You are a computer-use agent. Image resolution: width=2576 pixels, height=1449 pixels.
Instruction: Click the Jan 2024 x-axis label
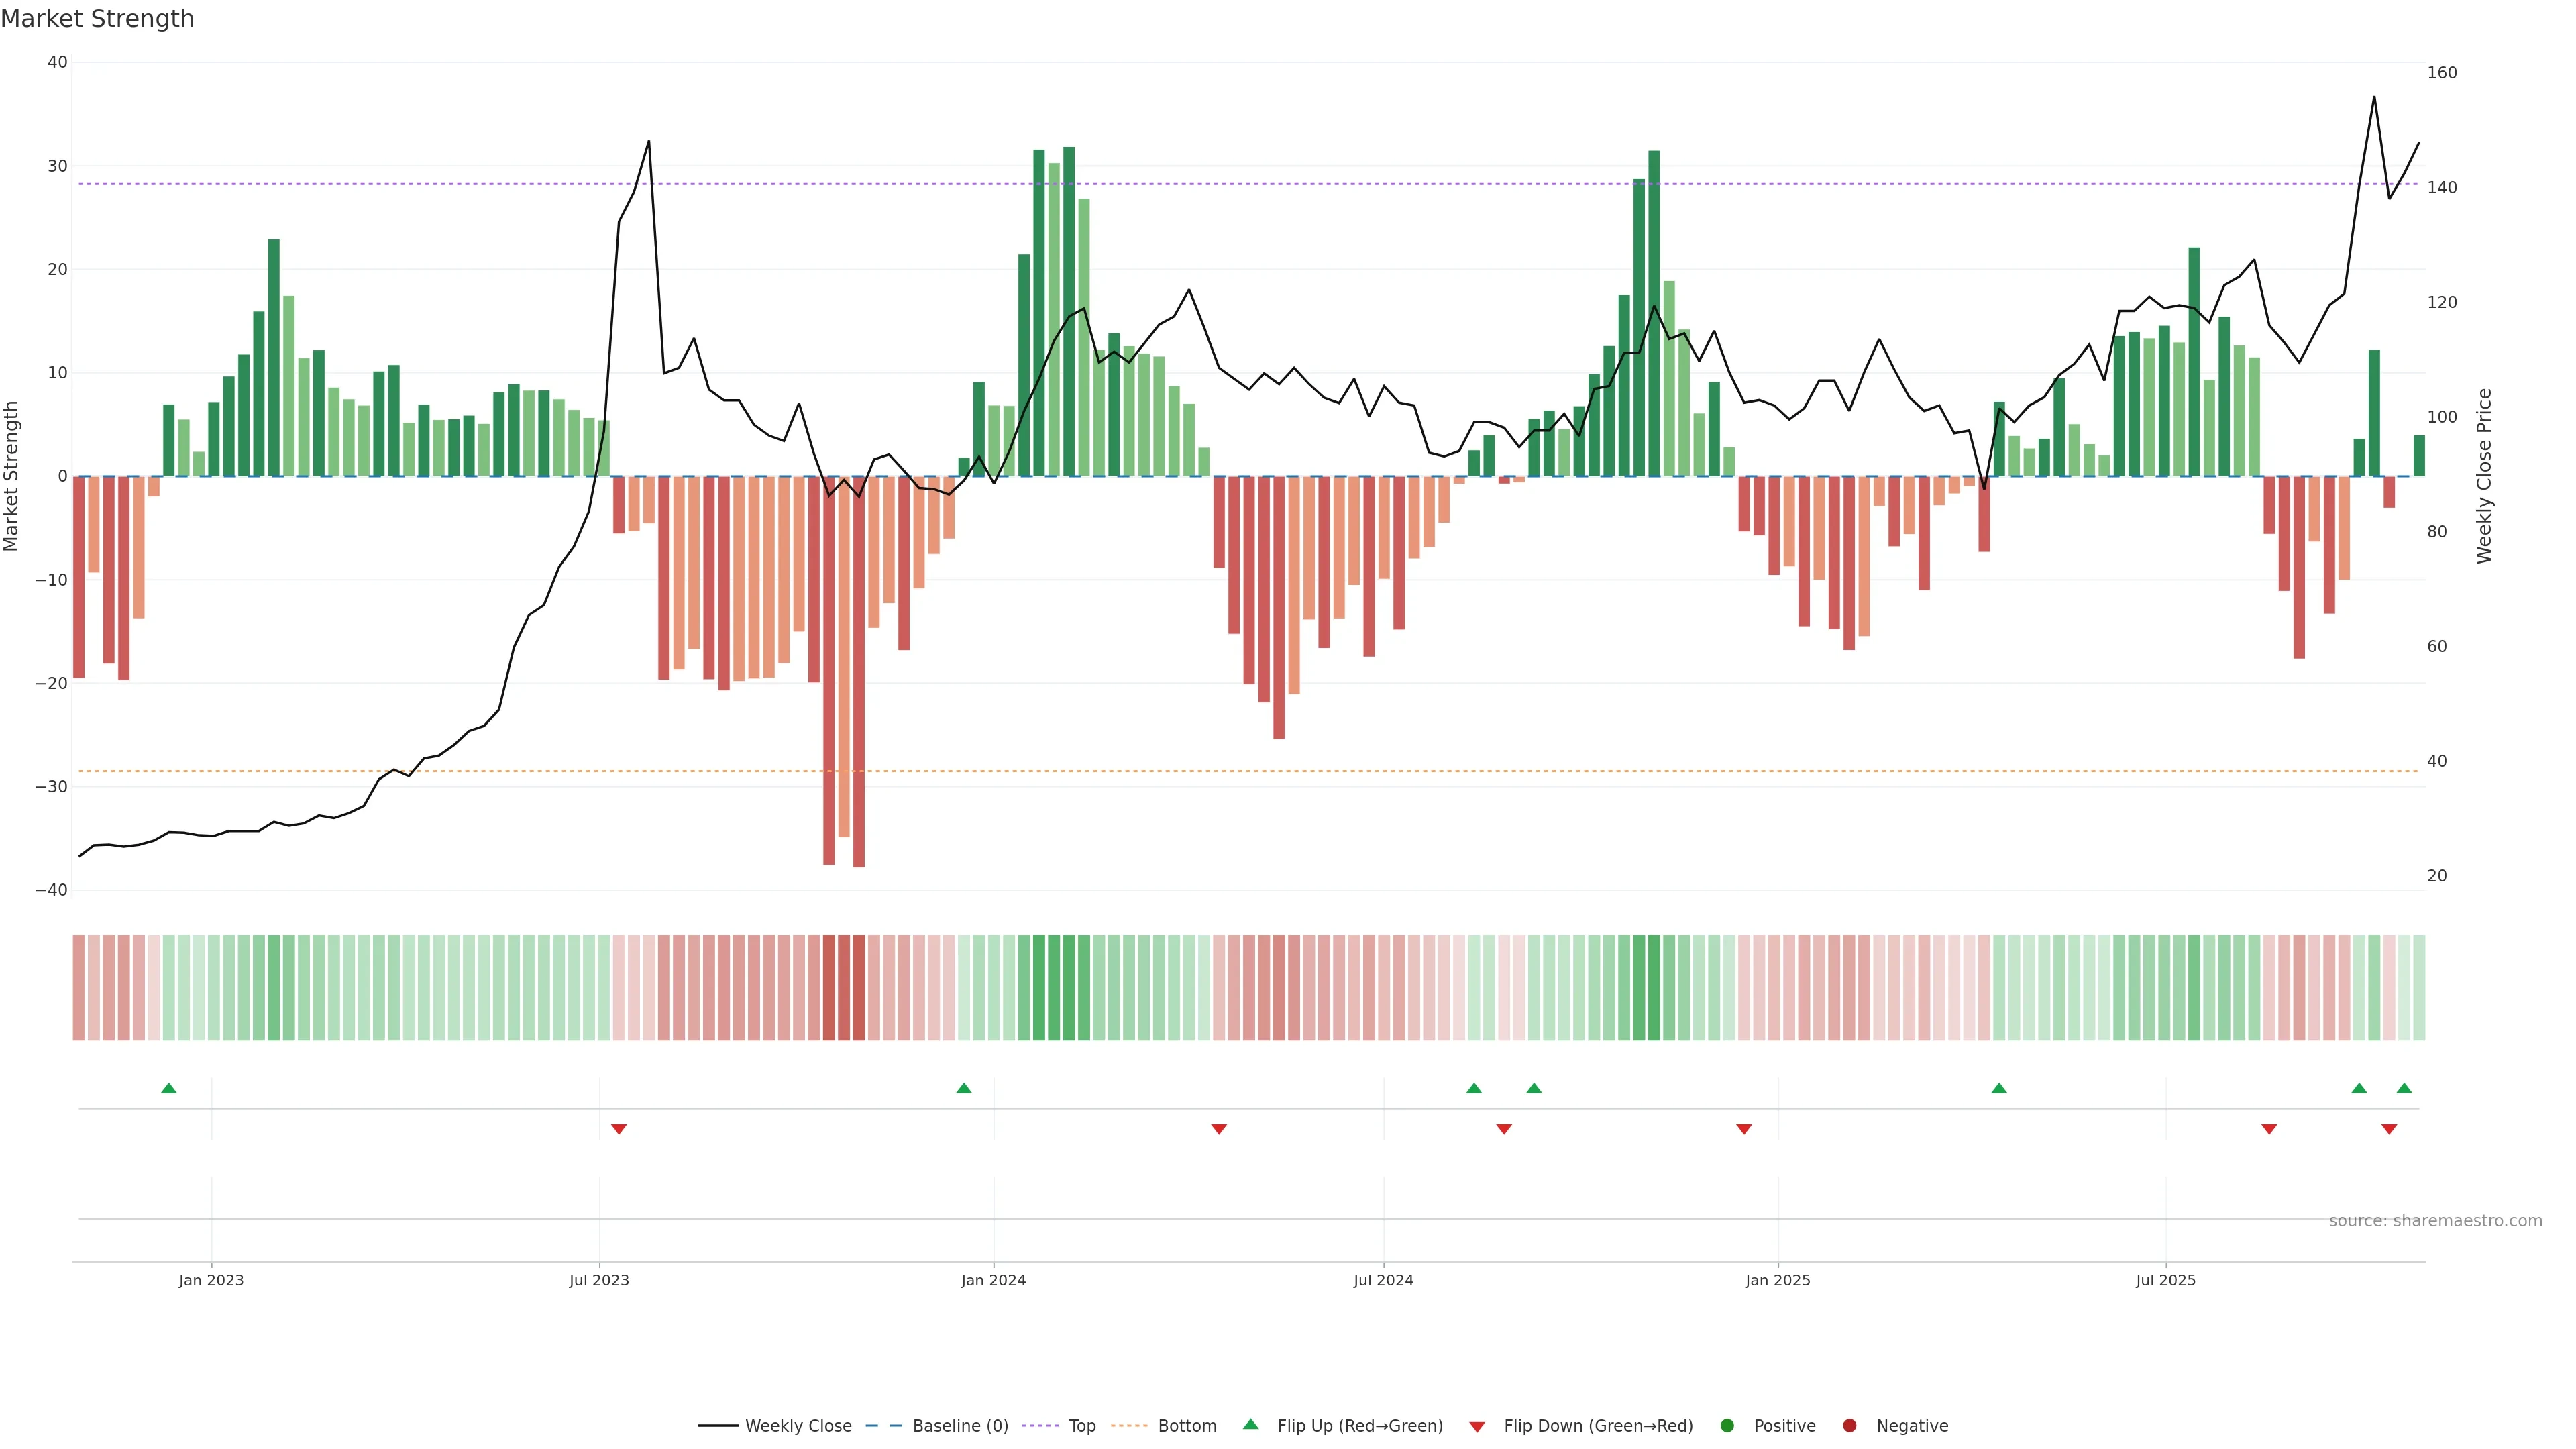(993, 1280)
